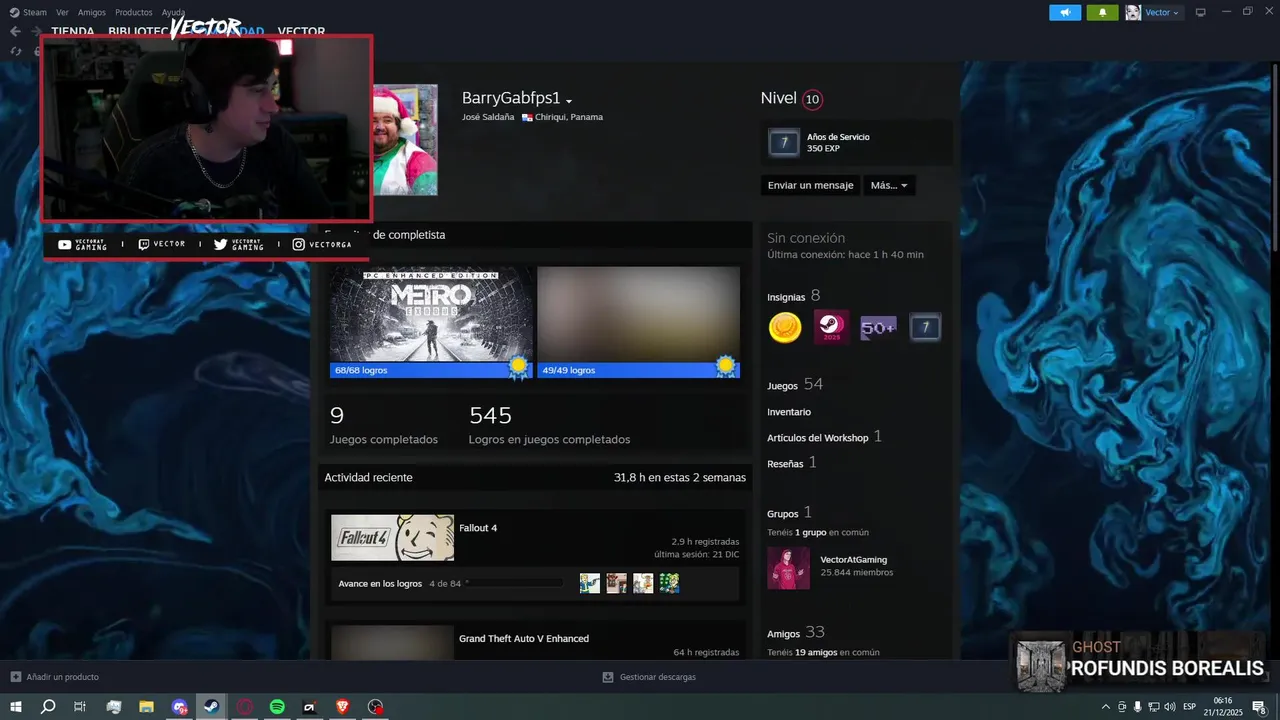
Task: Open the Inventario link
Action: [x=789, y=412]
